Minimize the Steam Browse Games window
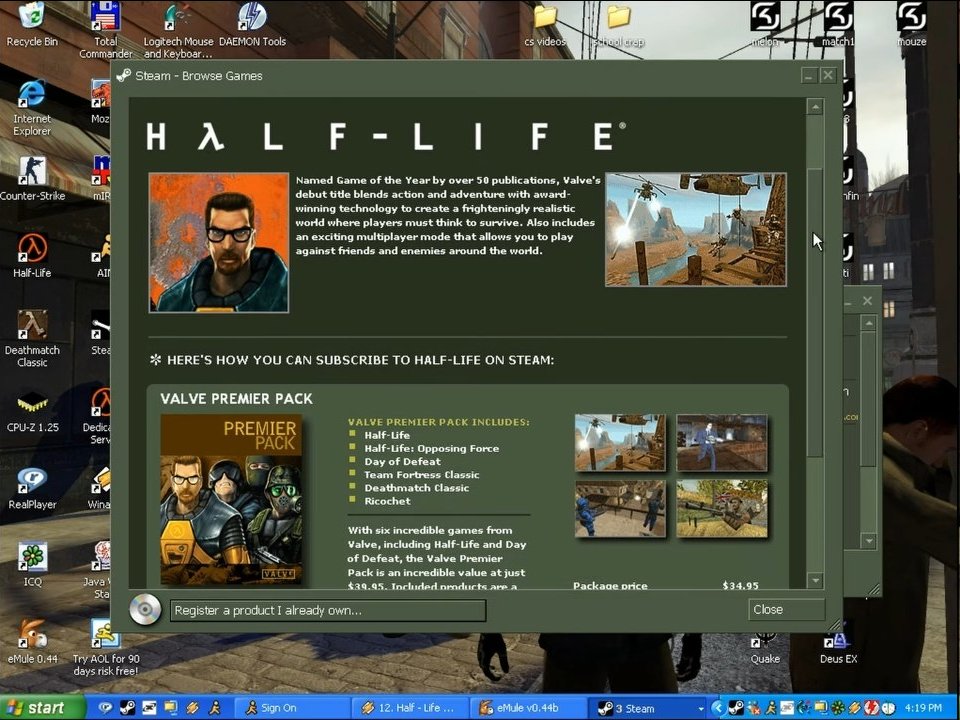The width and height of the screenshot is (960, 720). pyautogui.click(x=809, y=76)
